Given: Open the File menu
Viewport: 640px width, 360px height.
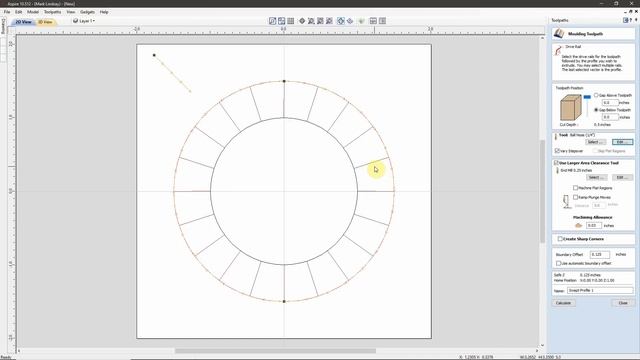Looking at the screenshot, I should (x=7, y=12).
